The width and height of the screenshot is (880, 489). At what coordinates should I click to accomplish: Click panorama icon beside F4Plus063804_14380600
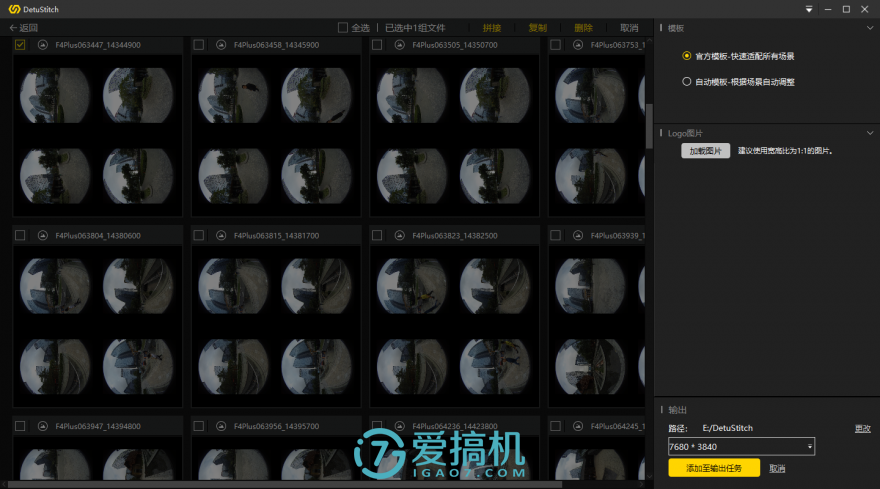(43, 235)
